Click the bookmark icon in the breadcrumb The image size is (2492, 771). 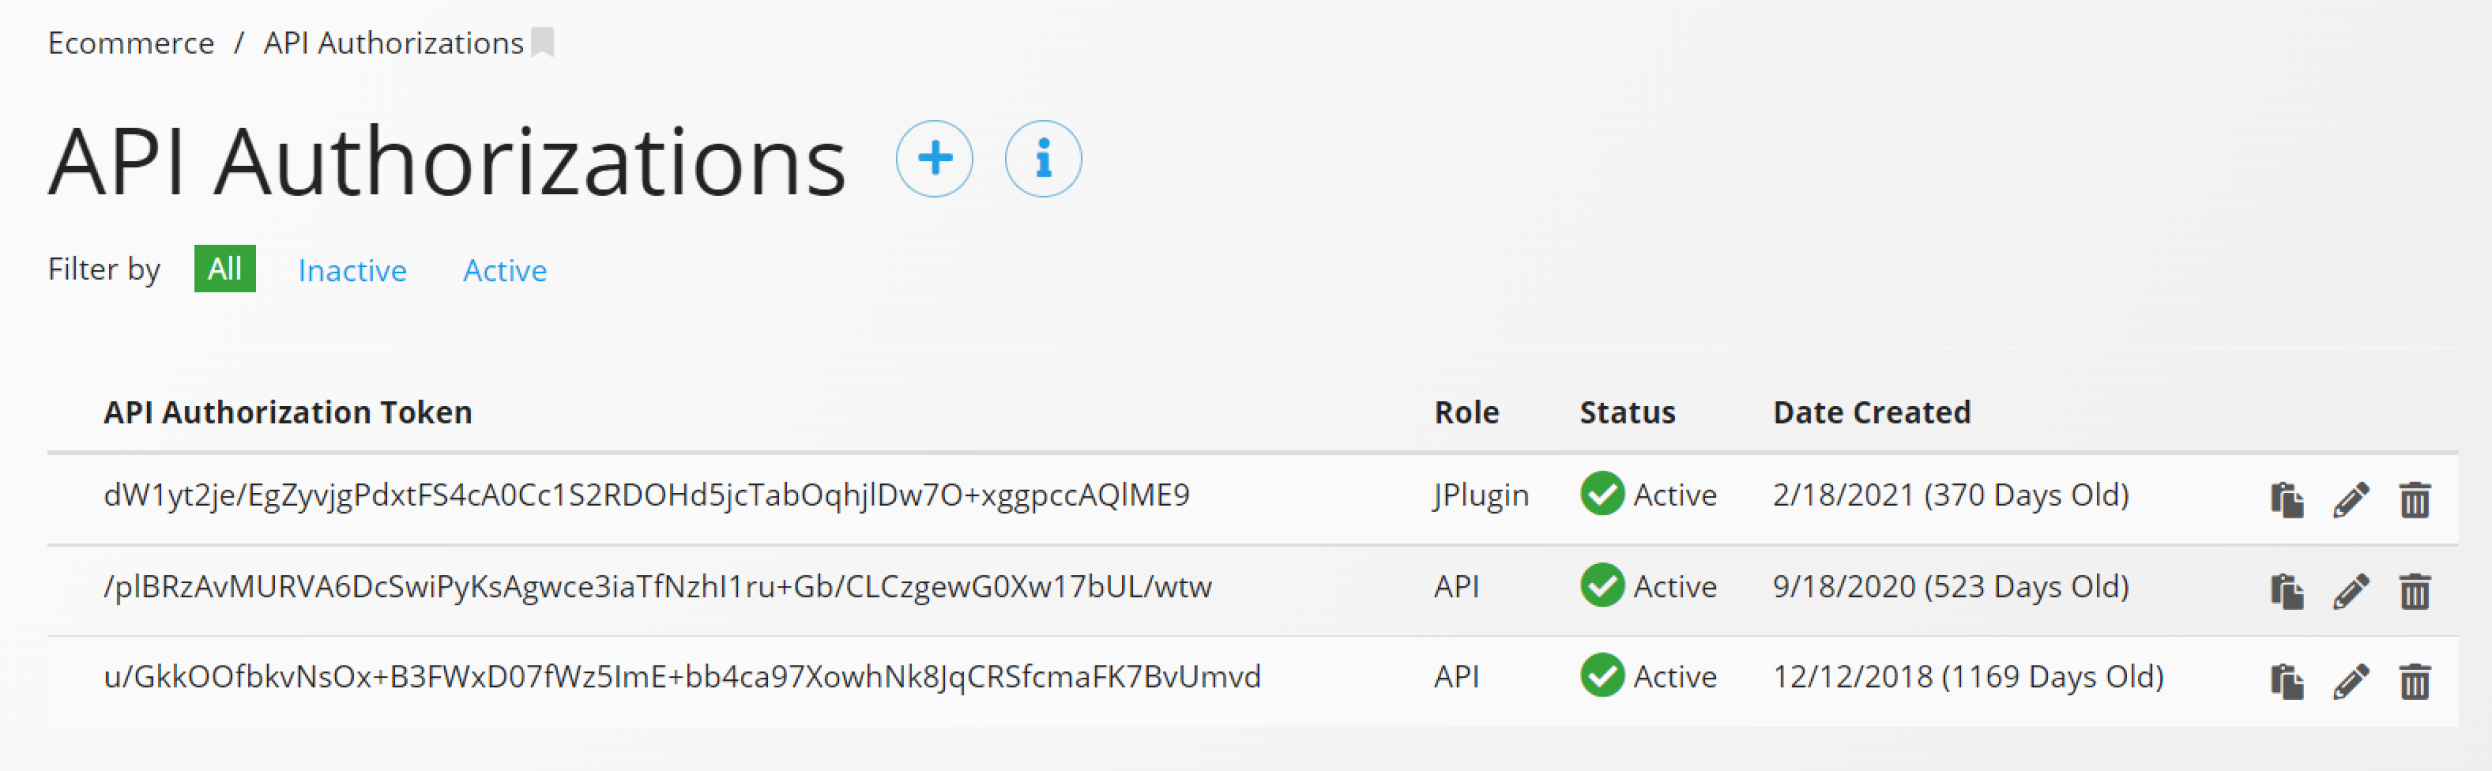(x=543, y=43)
